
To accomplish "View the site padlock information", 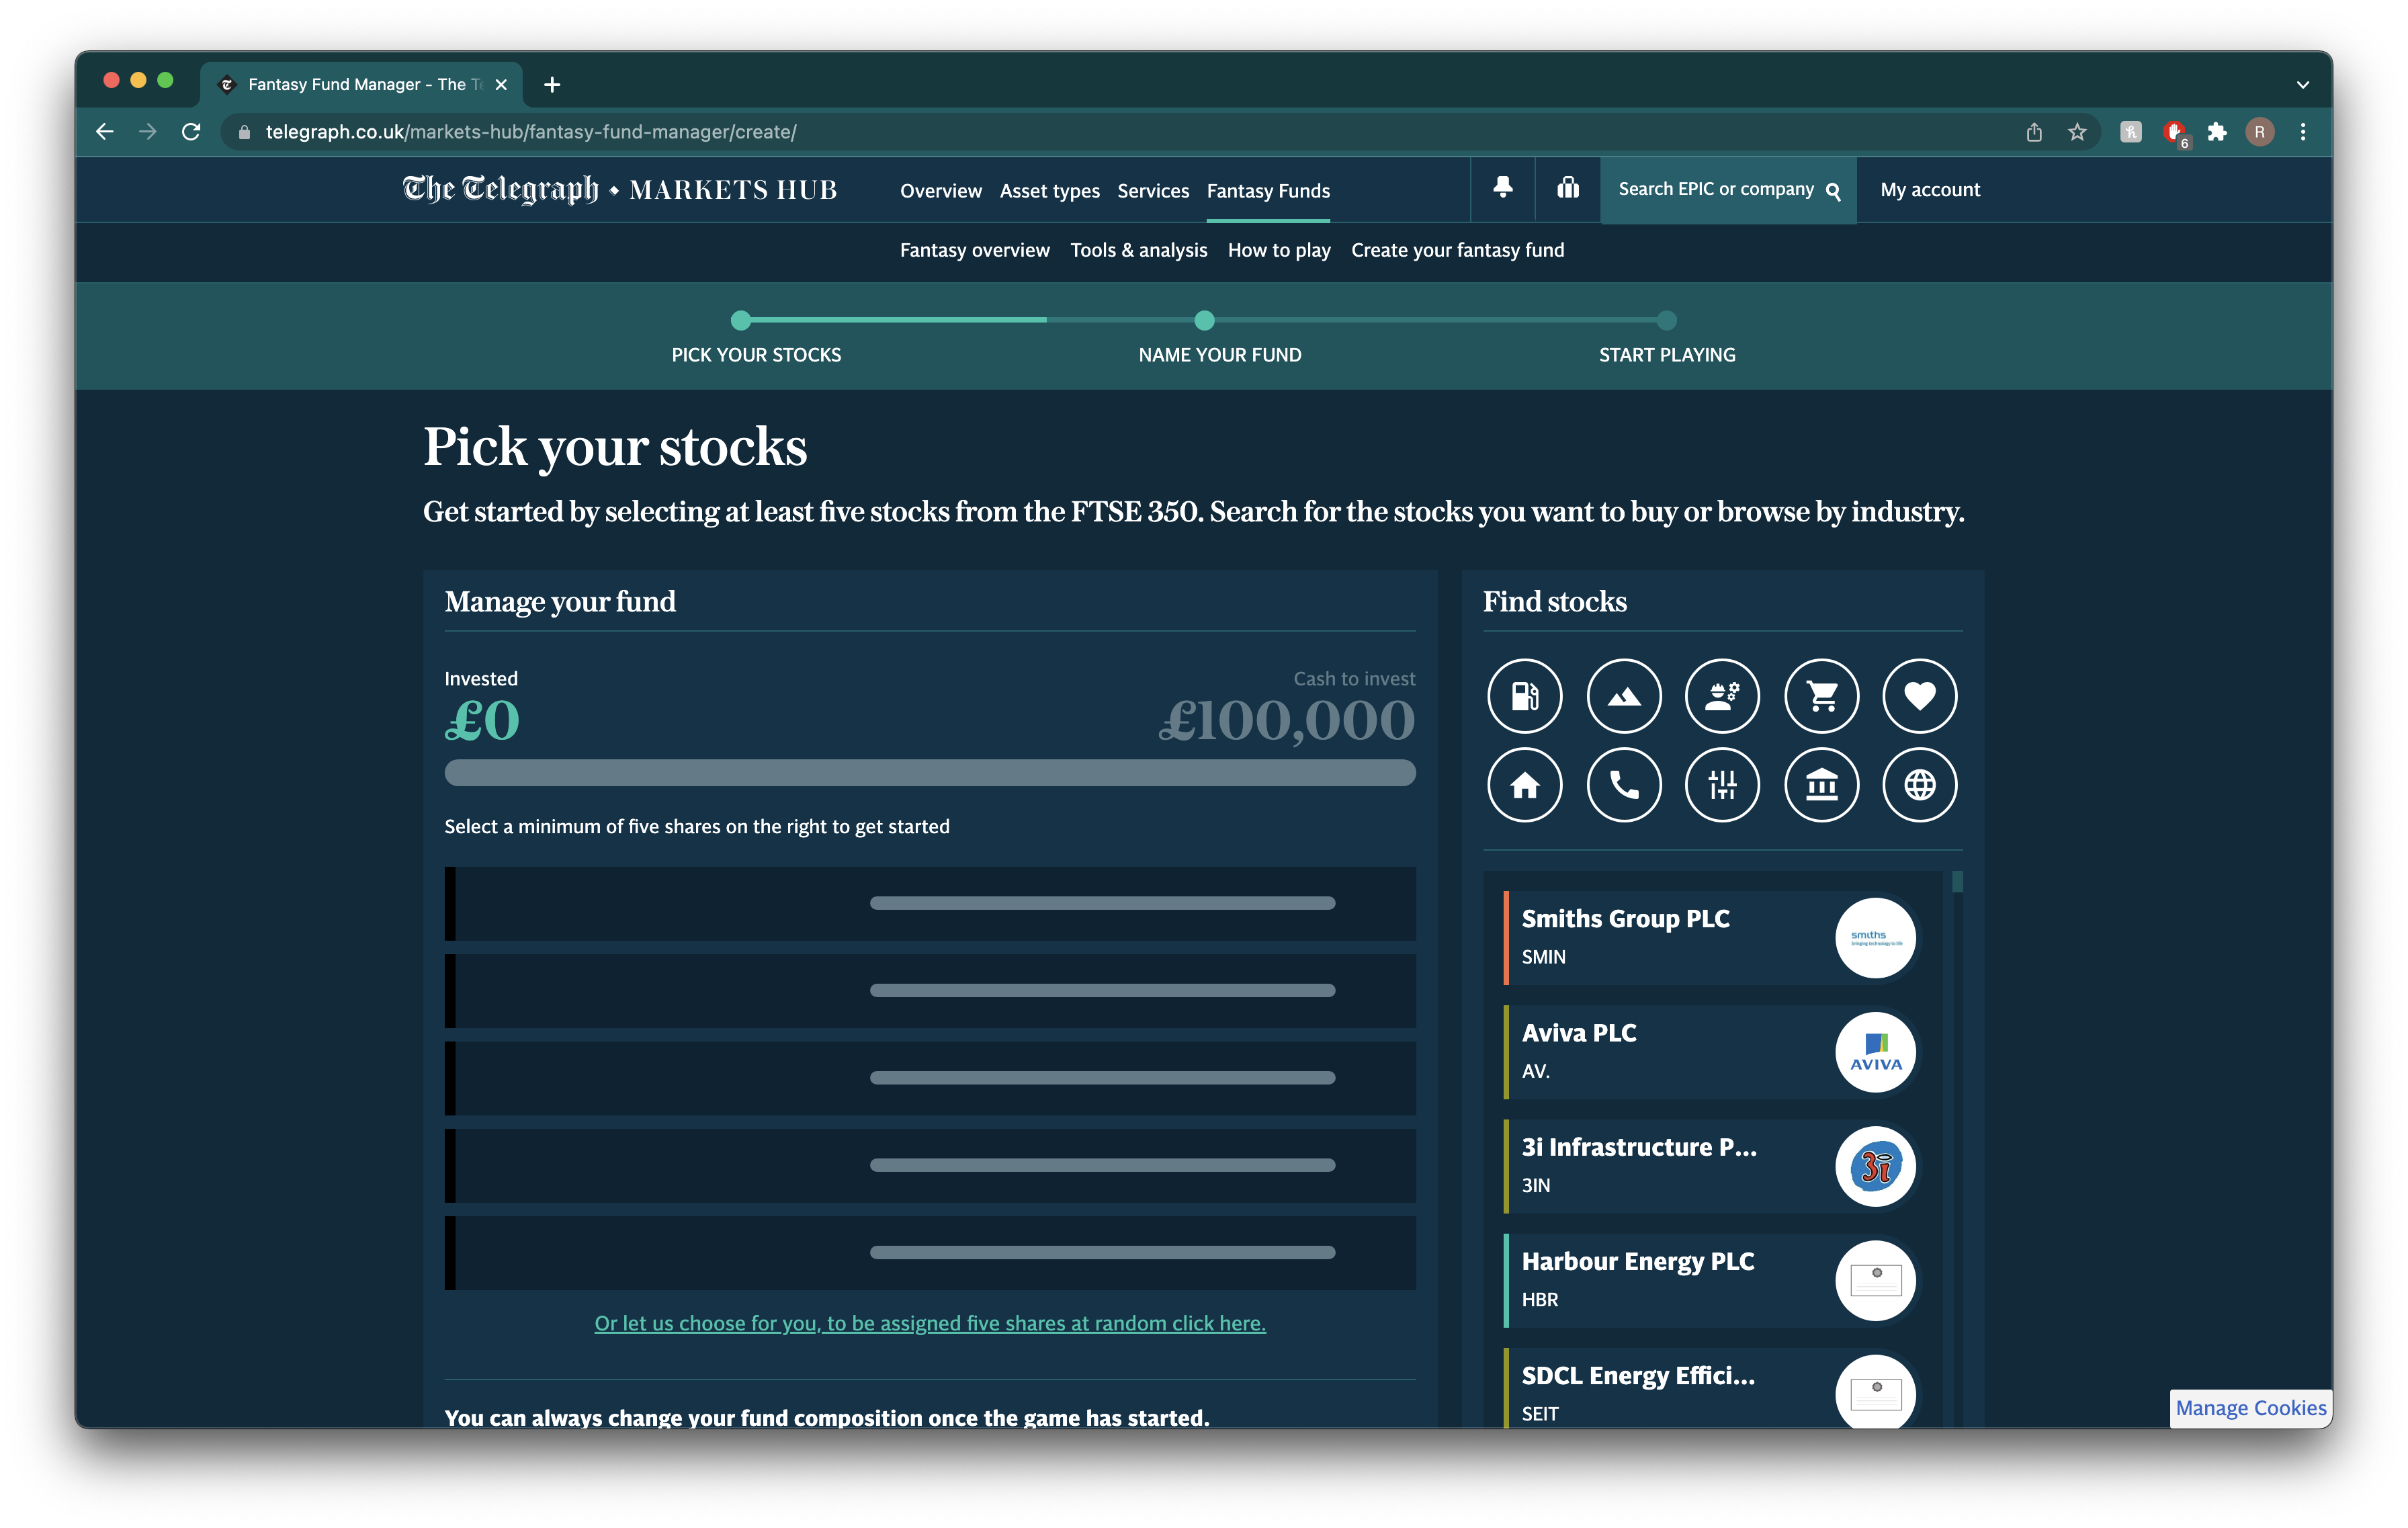I will [x=244, y=132].
